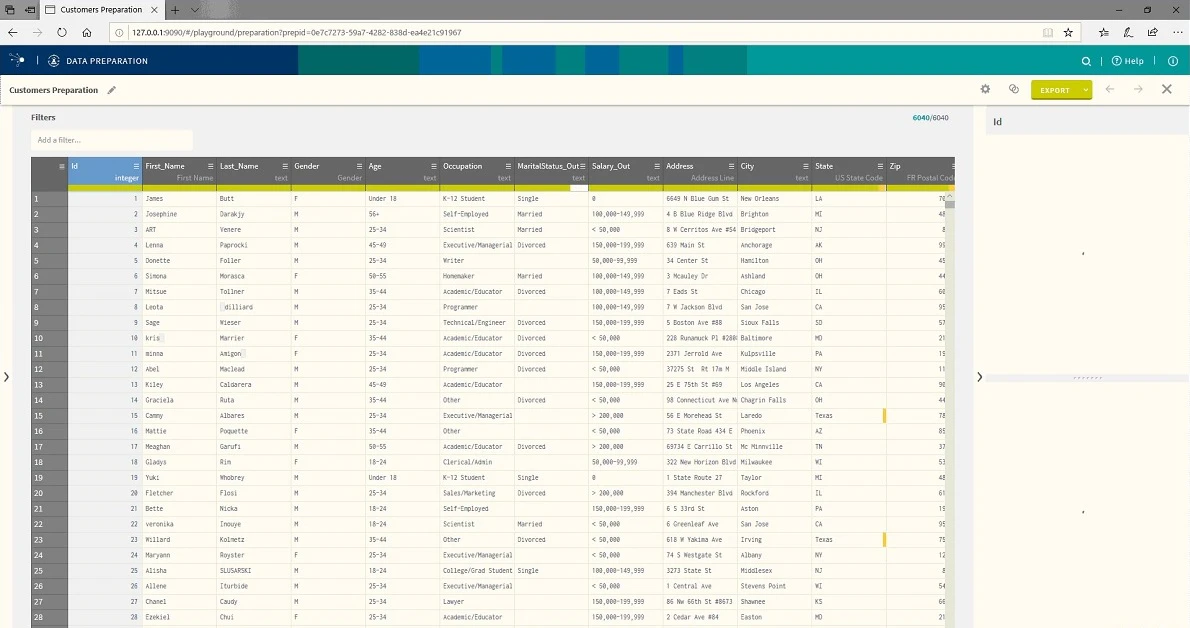Open a new browser tab
Viewport: 1190px width, 628px height.
[x=175, y=10]
